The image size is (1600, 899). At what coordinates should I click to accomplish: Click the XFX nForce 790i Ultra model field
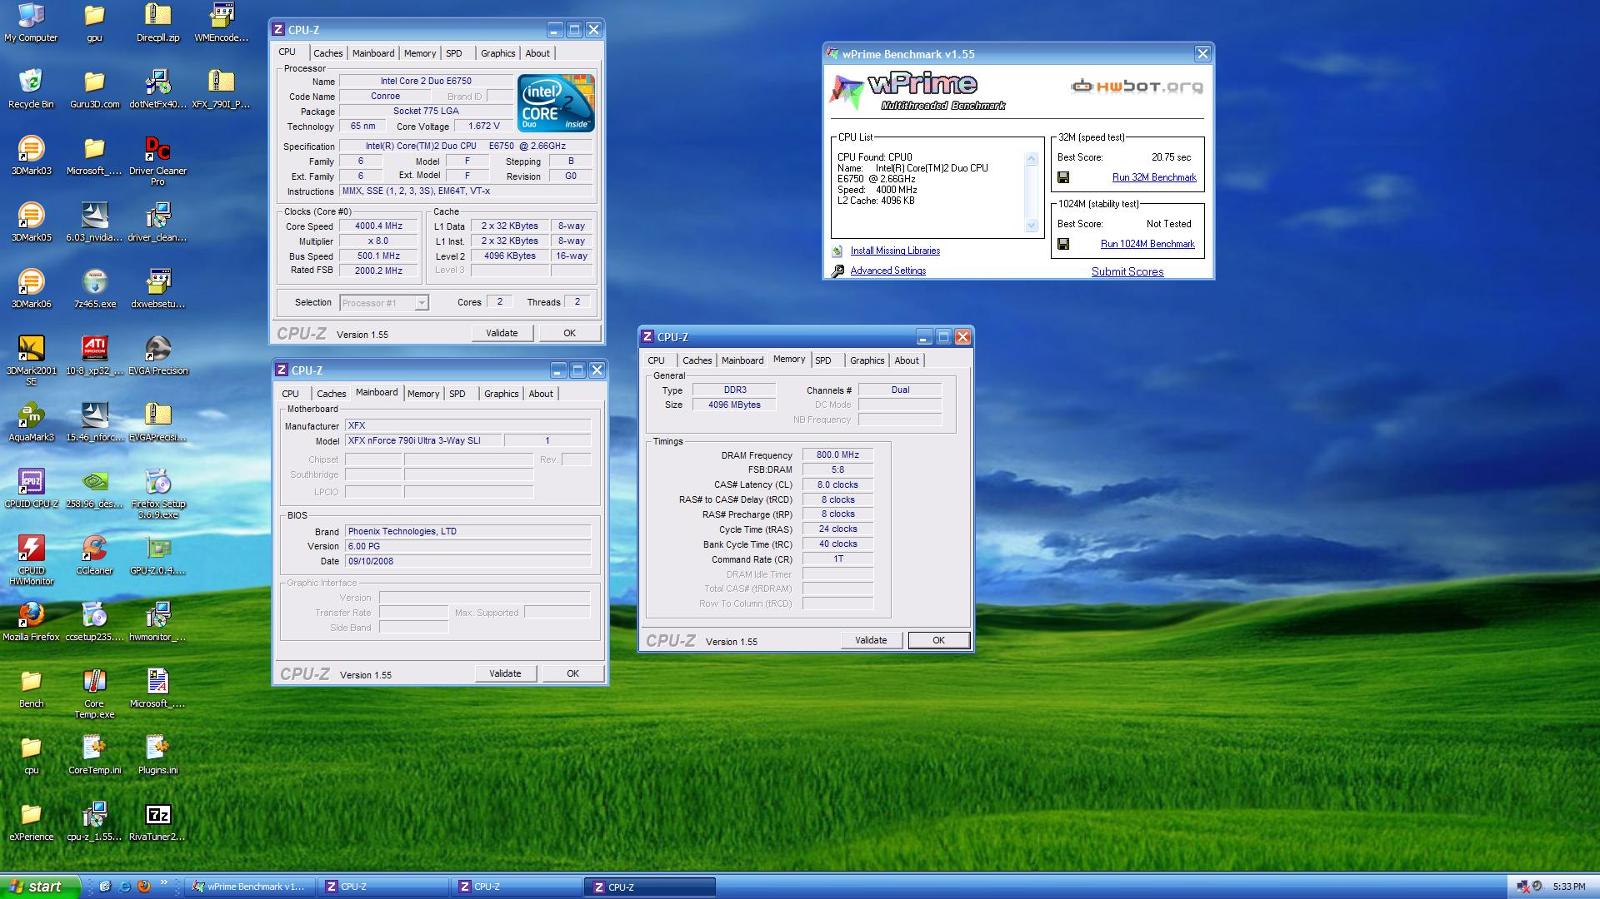(x=424, y=440)
